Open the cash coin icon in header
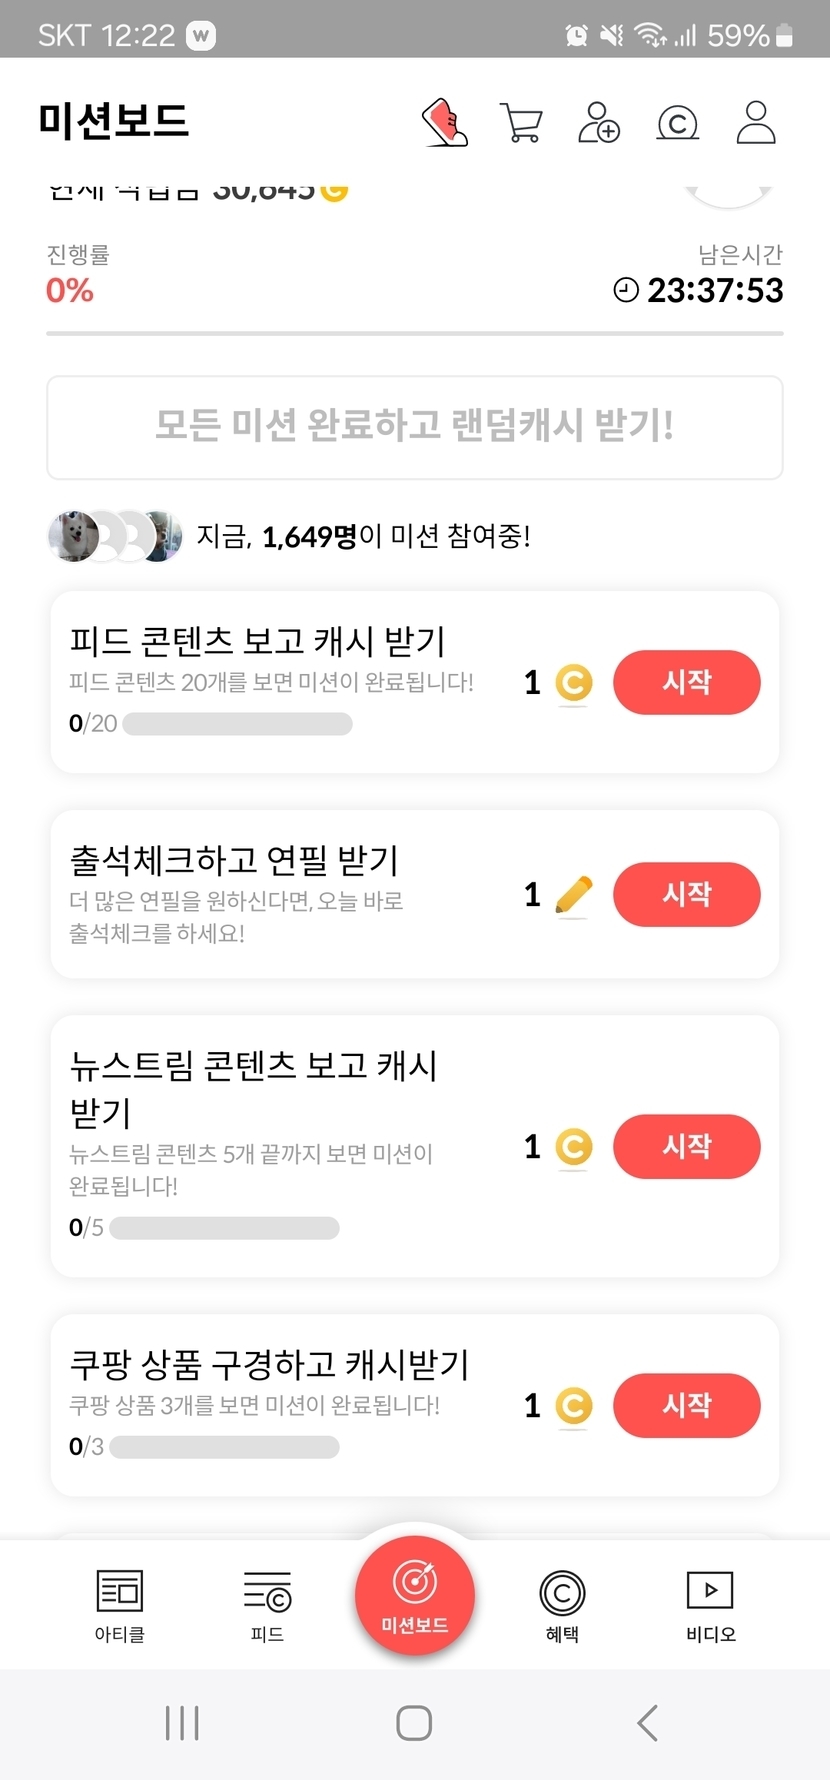Viewport: 830px width, 1780px height. [x=677, y=123]
